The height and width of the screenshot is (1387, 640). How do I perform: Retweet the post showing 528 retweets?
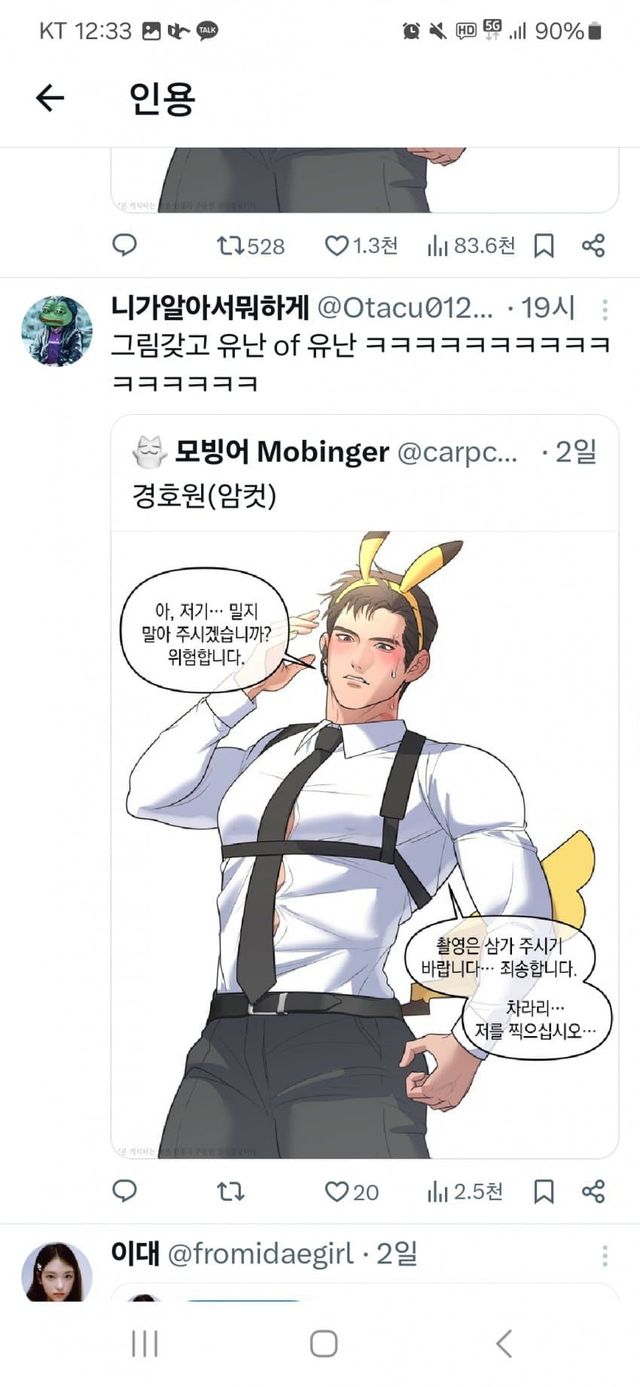tap(251, 246)
